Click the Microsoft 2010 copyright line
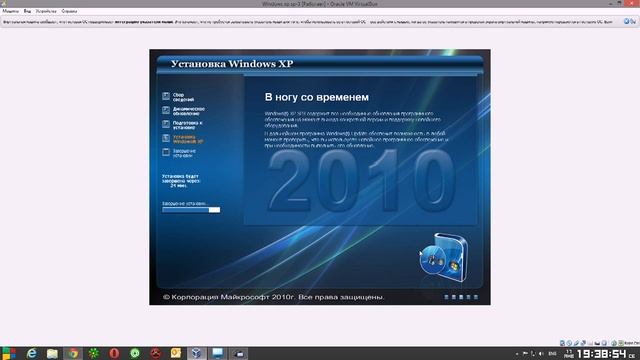Image resolution: width=640 pixels, height=360 pixels. (273, 297)
